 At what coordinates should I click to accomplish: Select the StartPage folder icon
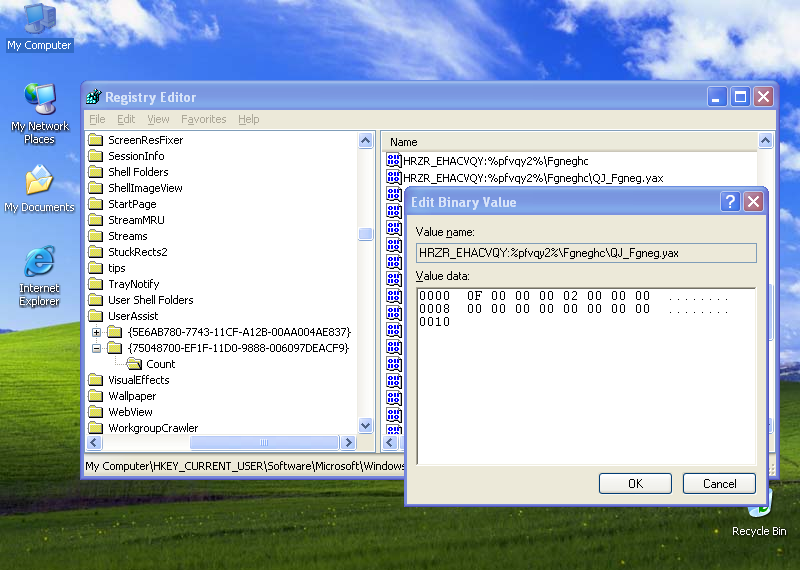pos(95,204)
